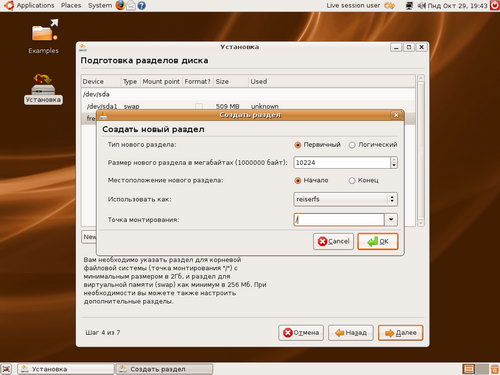Open the System menu

(100, 6)
